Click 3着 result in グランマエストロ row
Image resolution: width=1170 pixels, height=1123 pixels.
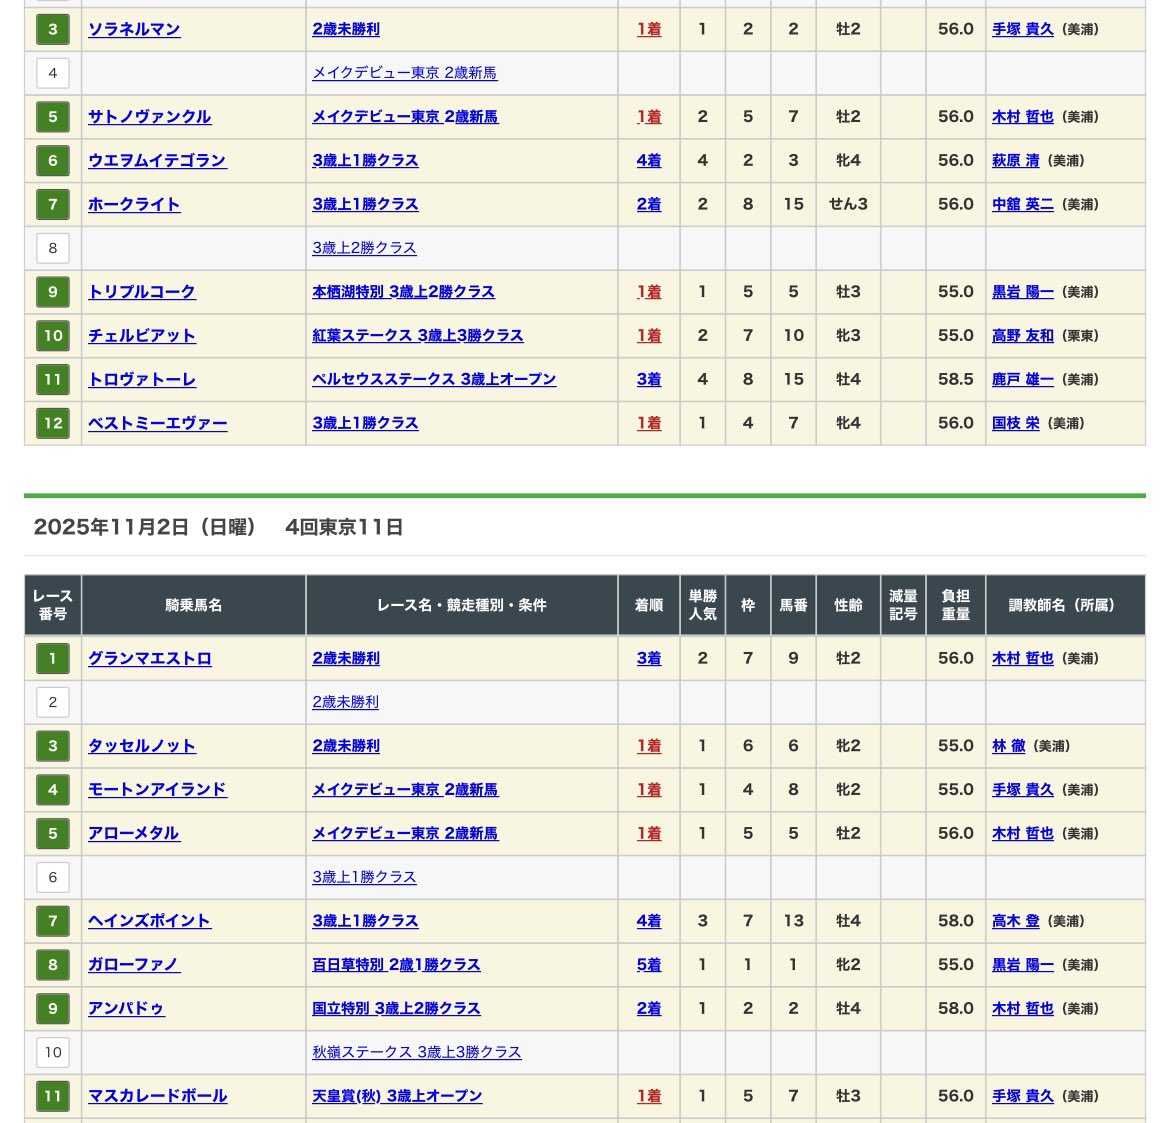(x=648, y=658)
